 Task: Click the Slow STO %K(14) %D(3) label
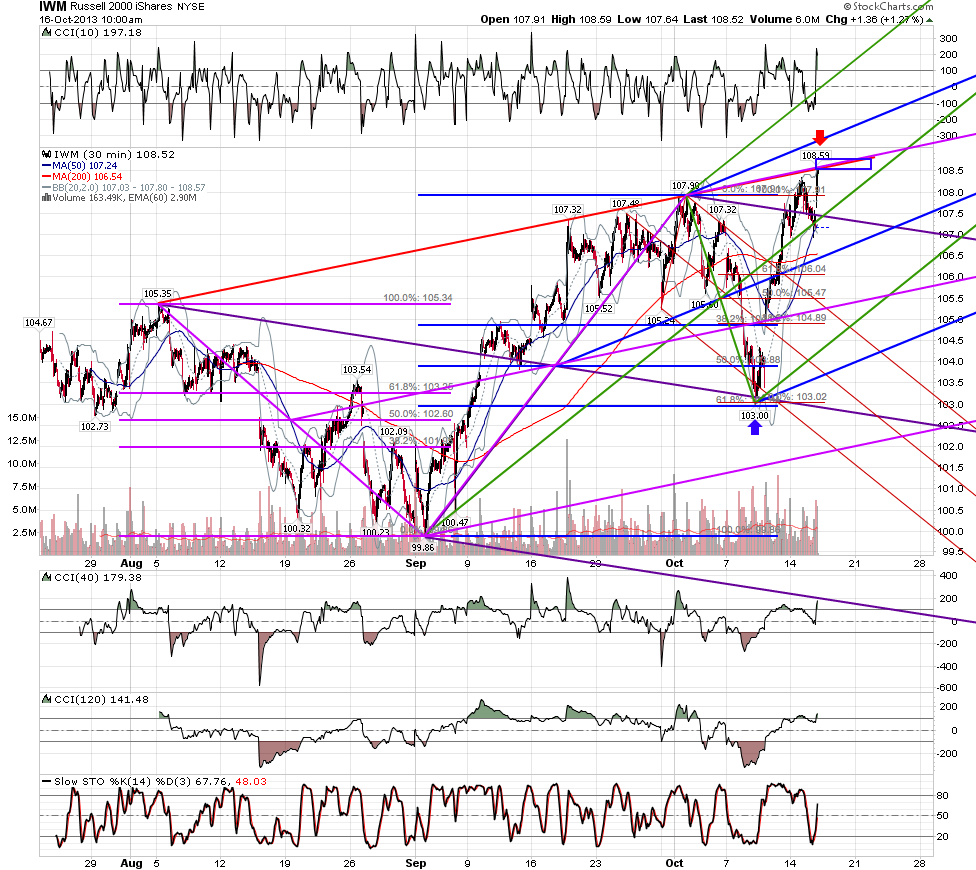(x=123, y=782)
